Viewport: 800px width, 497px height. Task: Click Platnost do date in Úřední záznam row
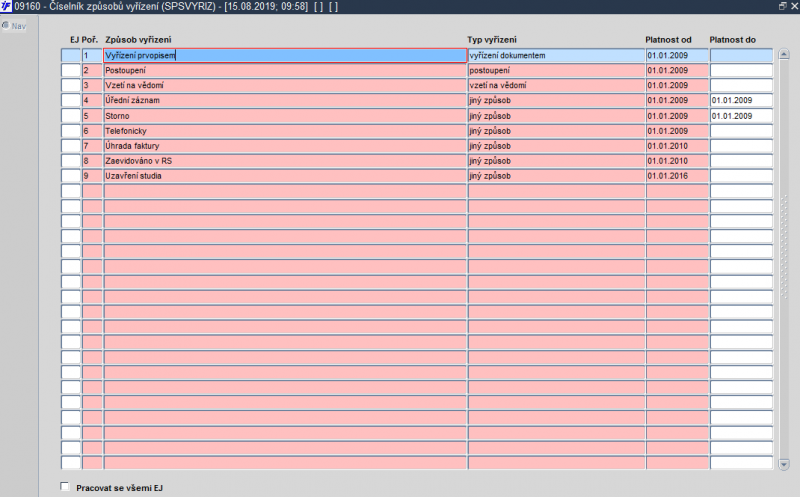(x=741, y=101)
